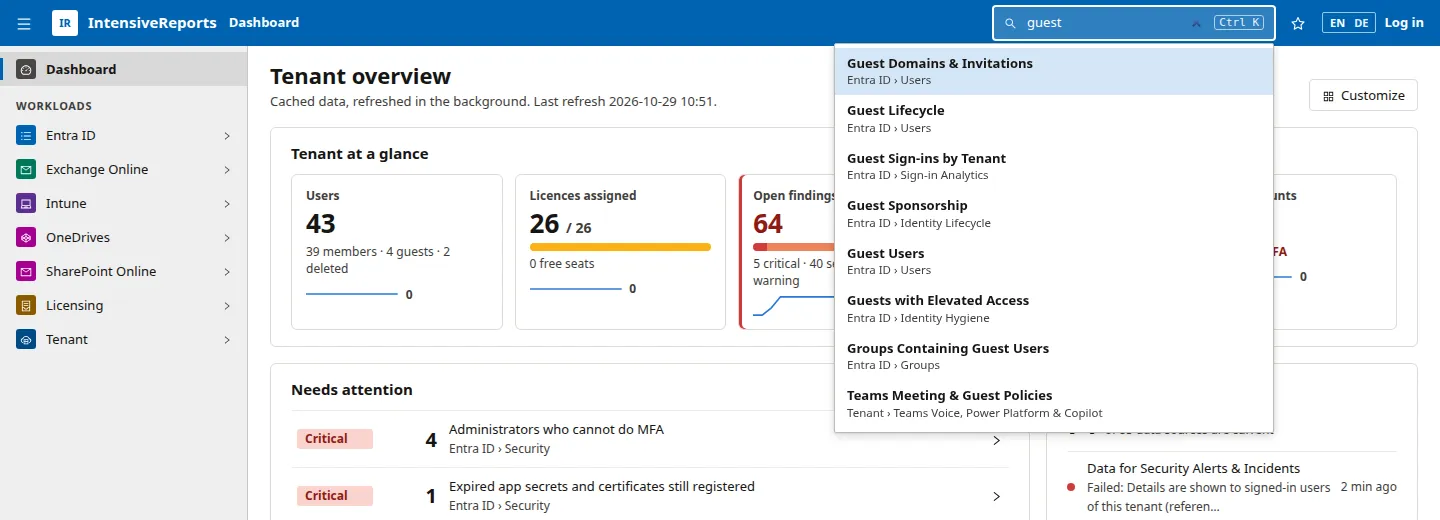Click the favorites star icon

pos(1298,23)
